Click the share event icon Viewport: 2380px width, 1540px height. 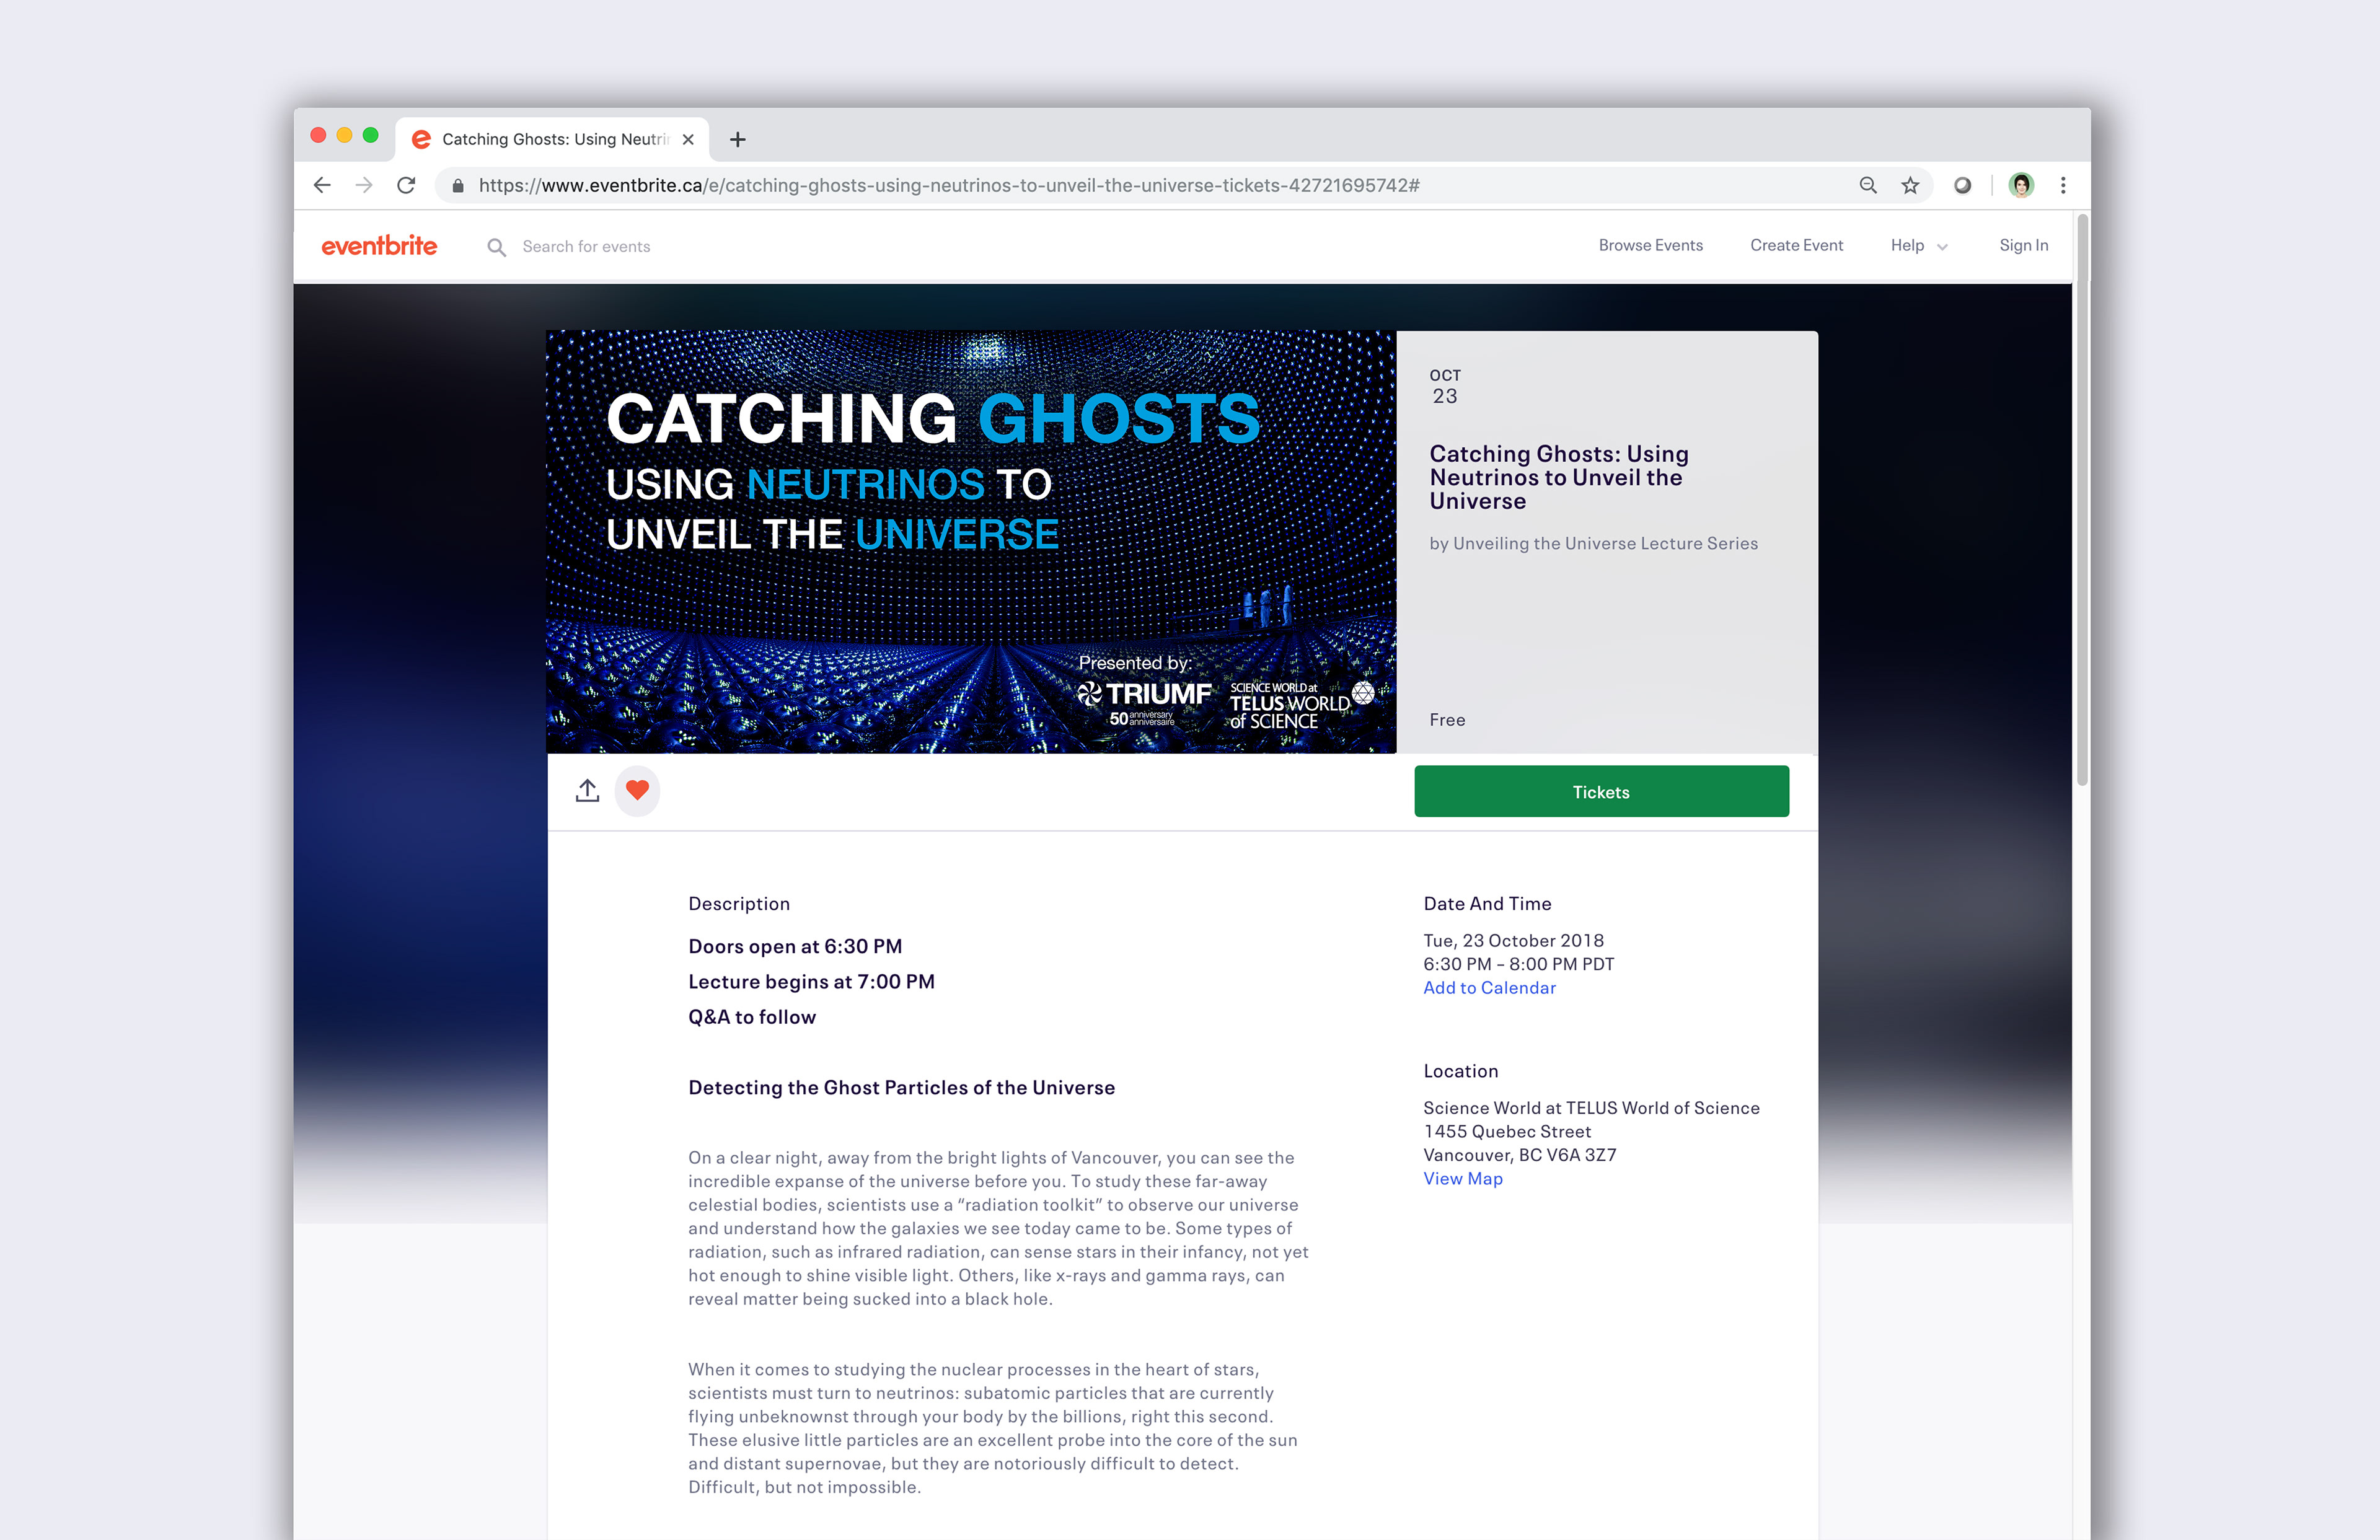click(587, 790)
